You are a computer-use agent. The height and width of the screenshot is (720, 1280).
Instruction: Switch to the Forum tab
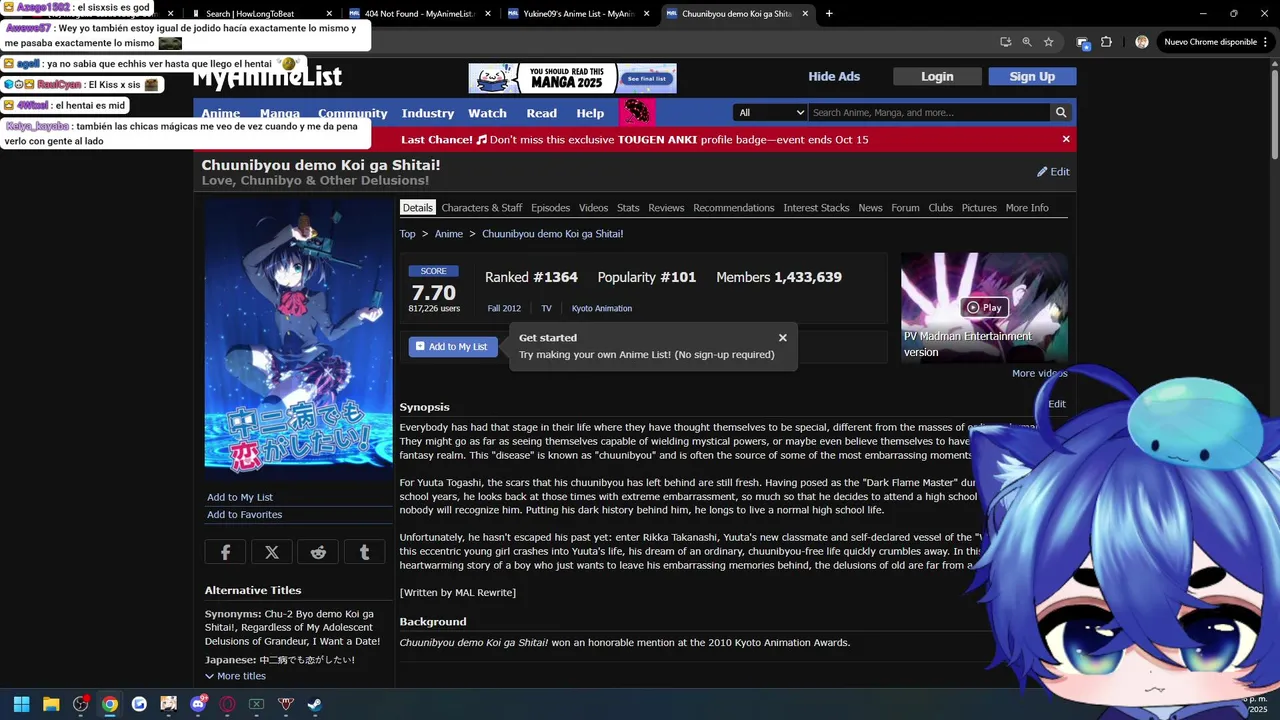(905, 208)
